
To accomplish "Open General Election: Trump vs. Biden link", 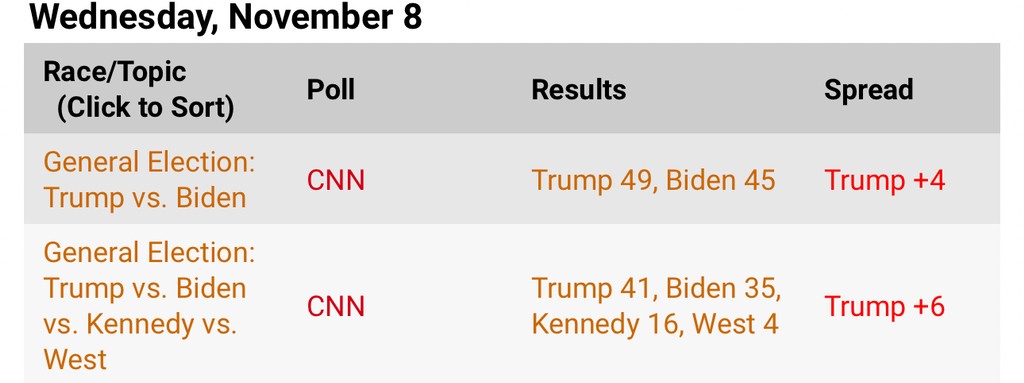I will pos(150,180).
